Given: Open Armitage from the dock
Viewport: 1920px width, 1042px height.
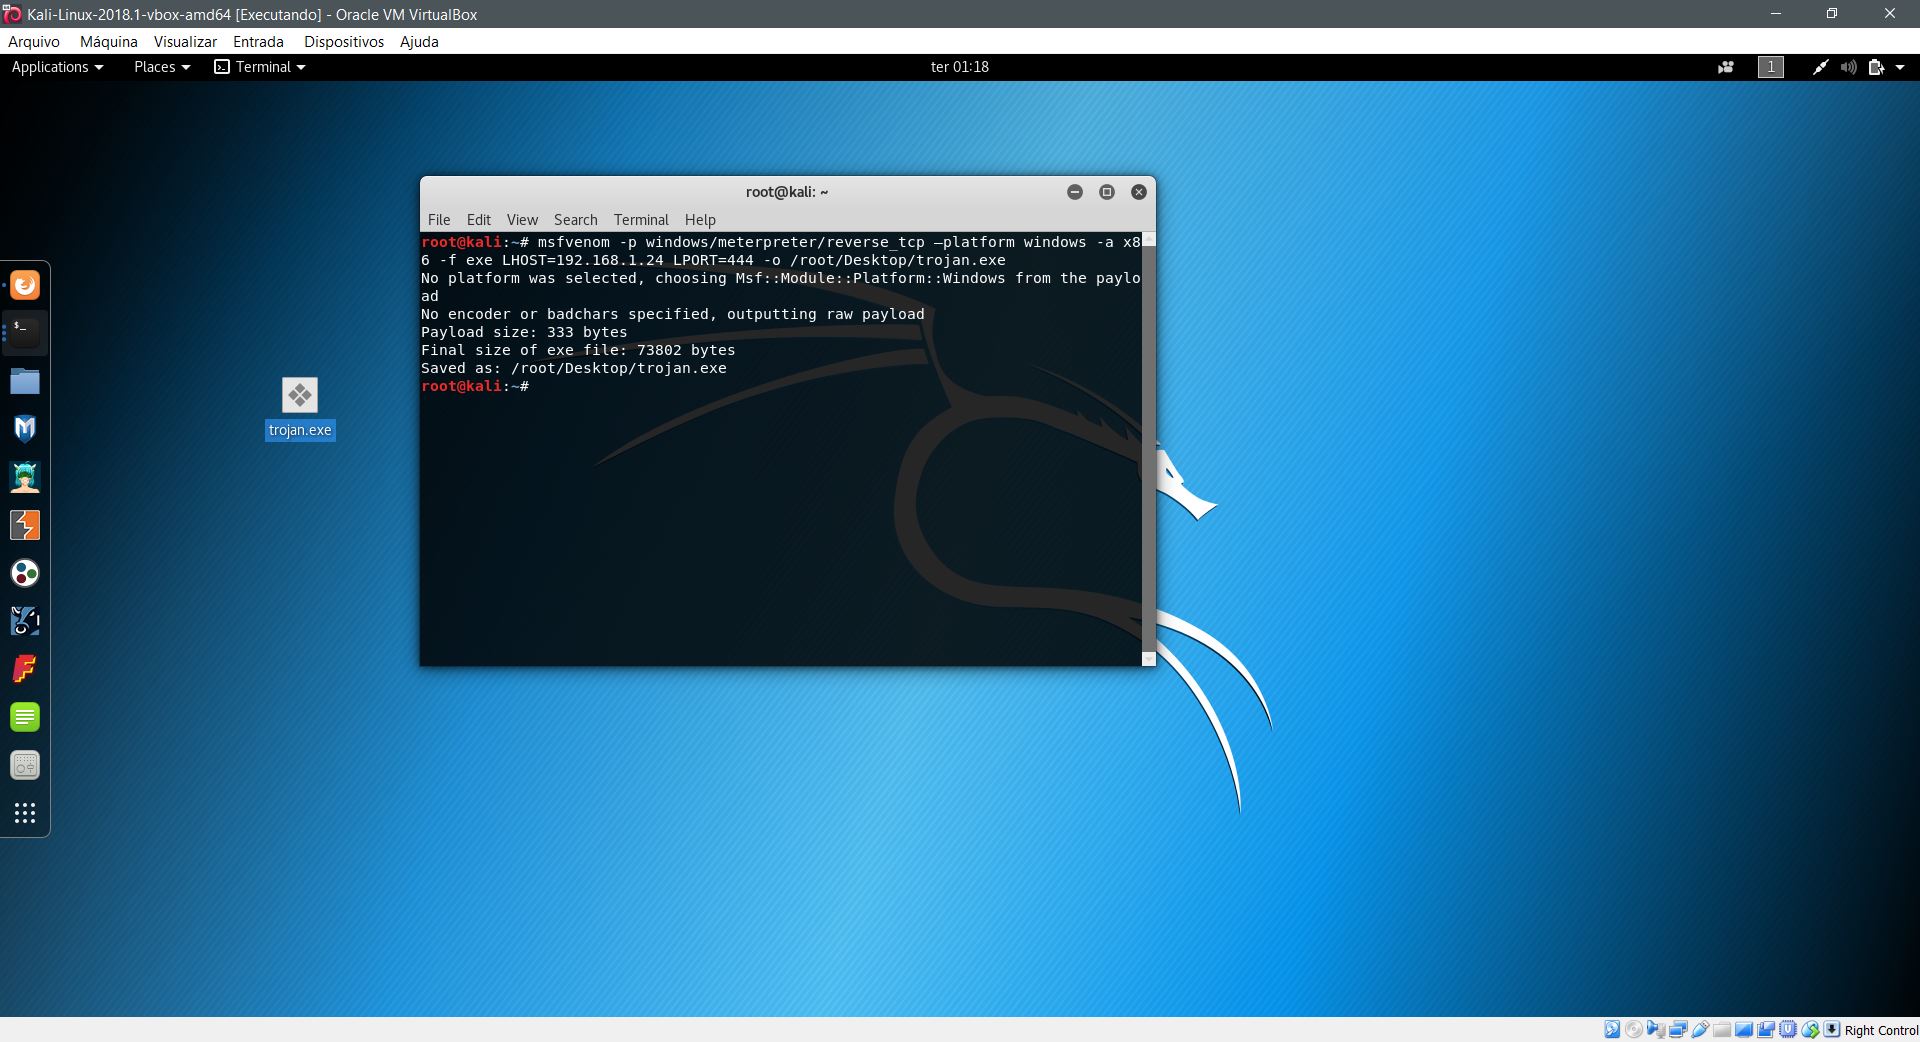Looking at the screenshot, I should point(24,477).
